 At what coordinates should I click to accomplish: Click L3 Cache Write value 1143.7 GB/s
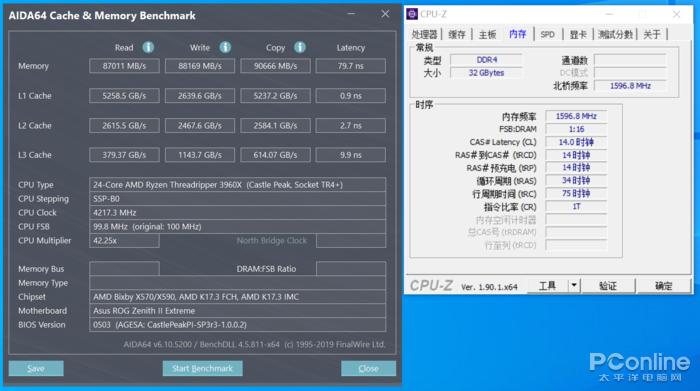click(200, 155)
